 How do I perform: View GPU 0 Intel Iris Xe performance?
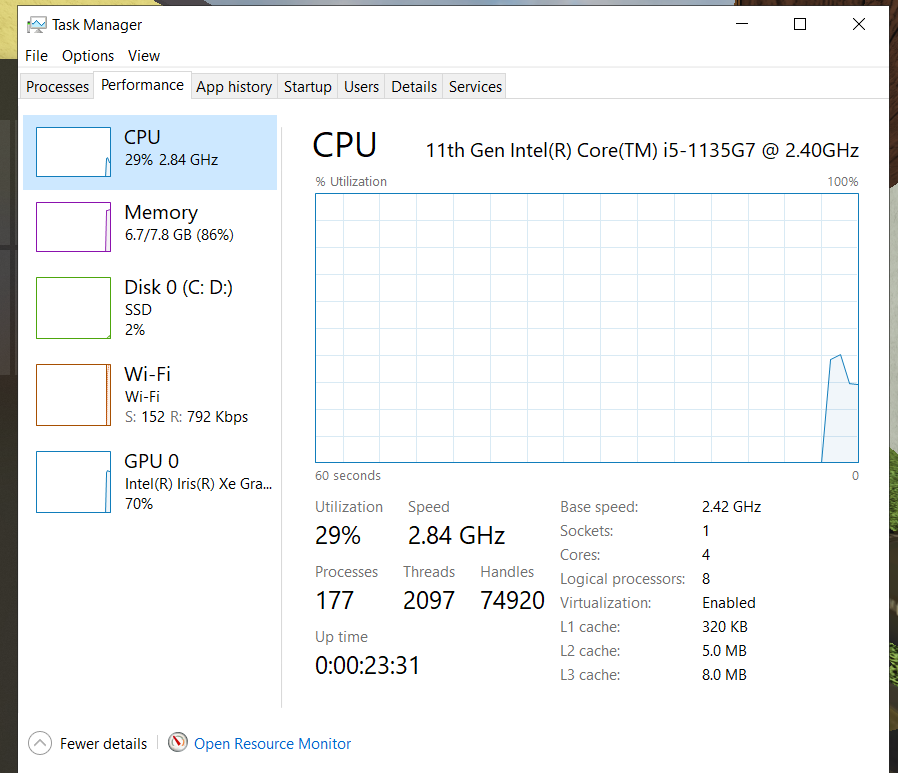click(x=150, y=482)
